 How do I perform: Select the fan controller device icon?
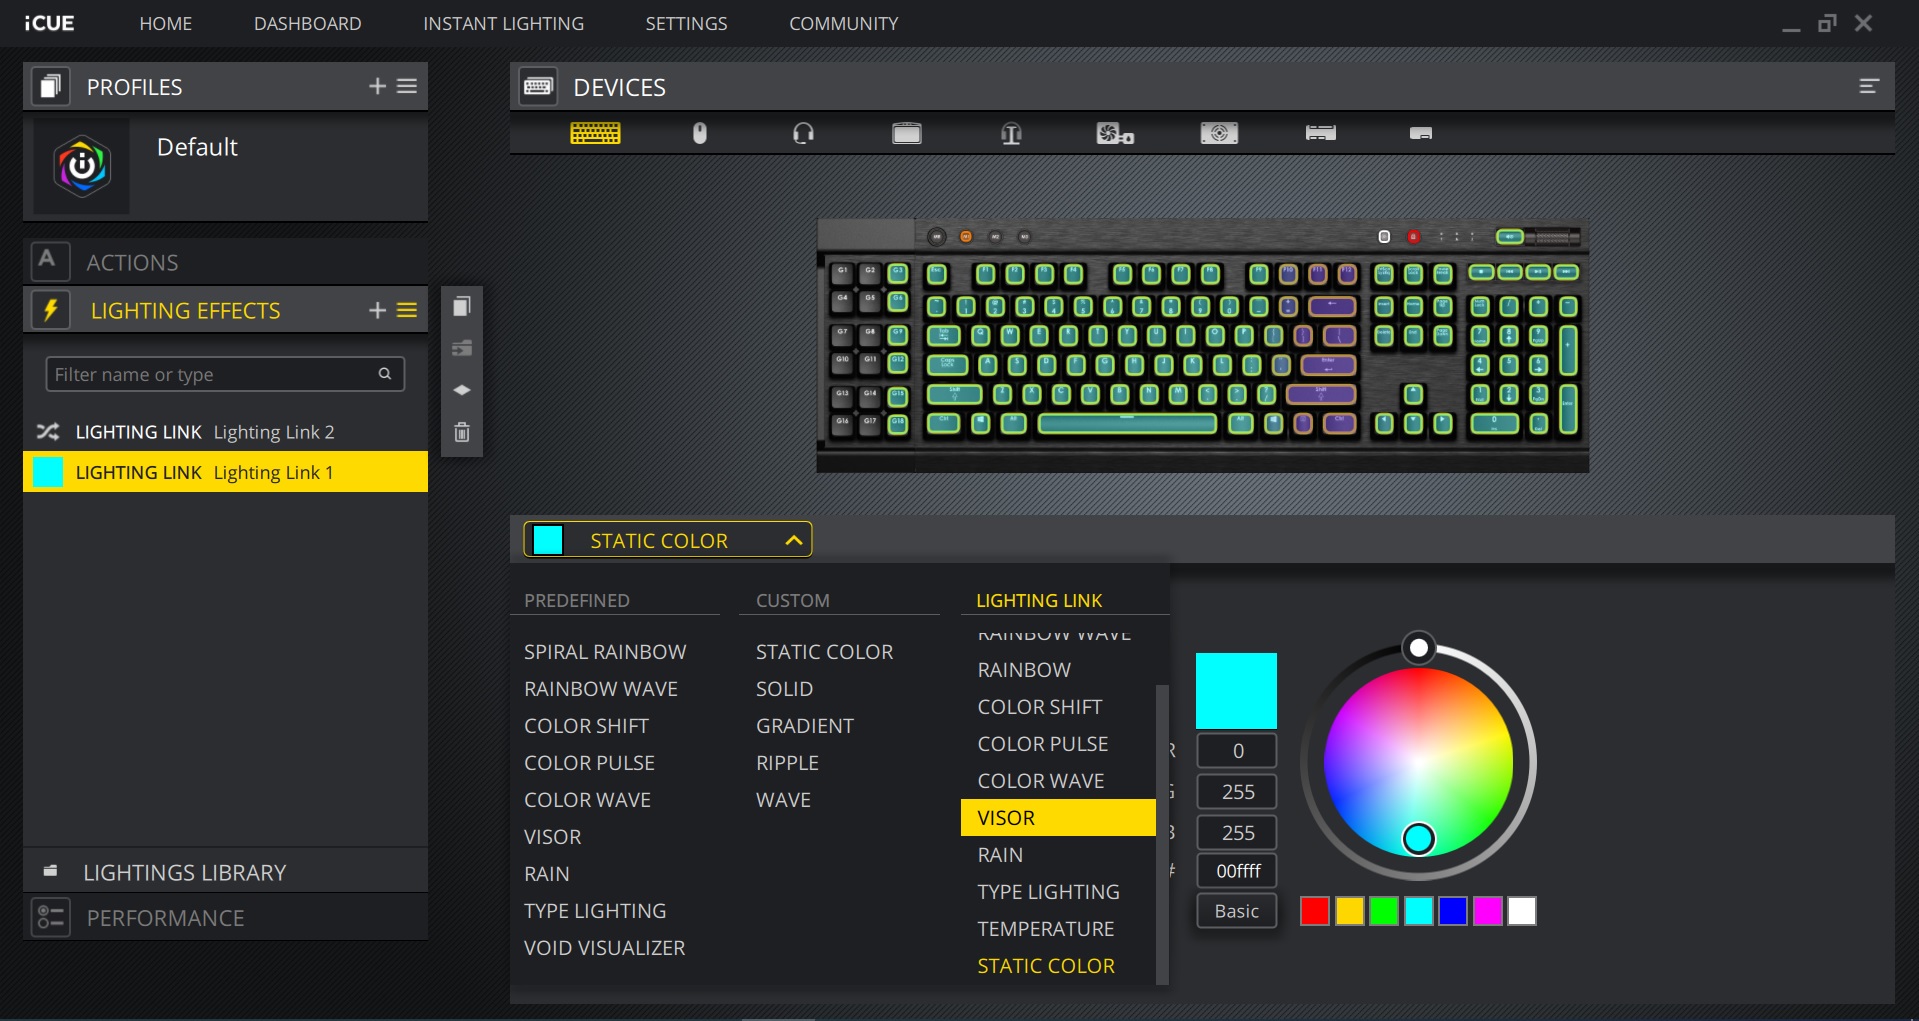[1114, 133]
